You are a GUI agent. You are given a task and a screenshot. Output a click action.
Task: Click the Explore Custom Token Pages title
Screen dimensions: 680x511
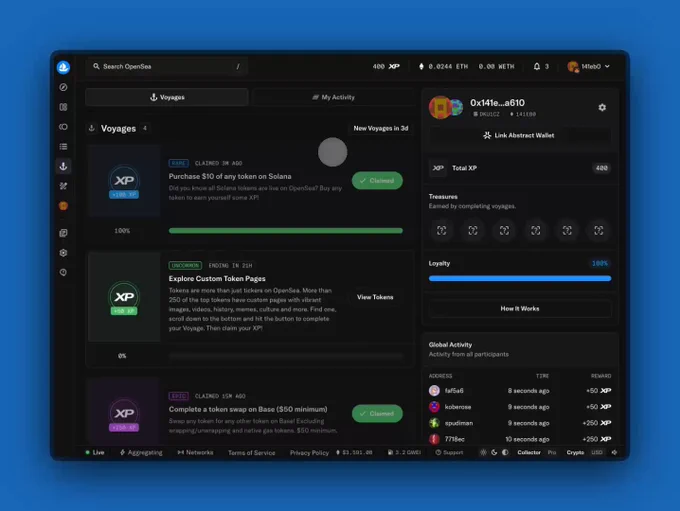(x=217, y=278)
